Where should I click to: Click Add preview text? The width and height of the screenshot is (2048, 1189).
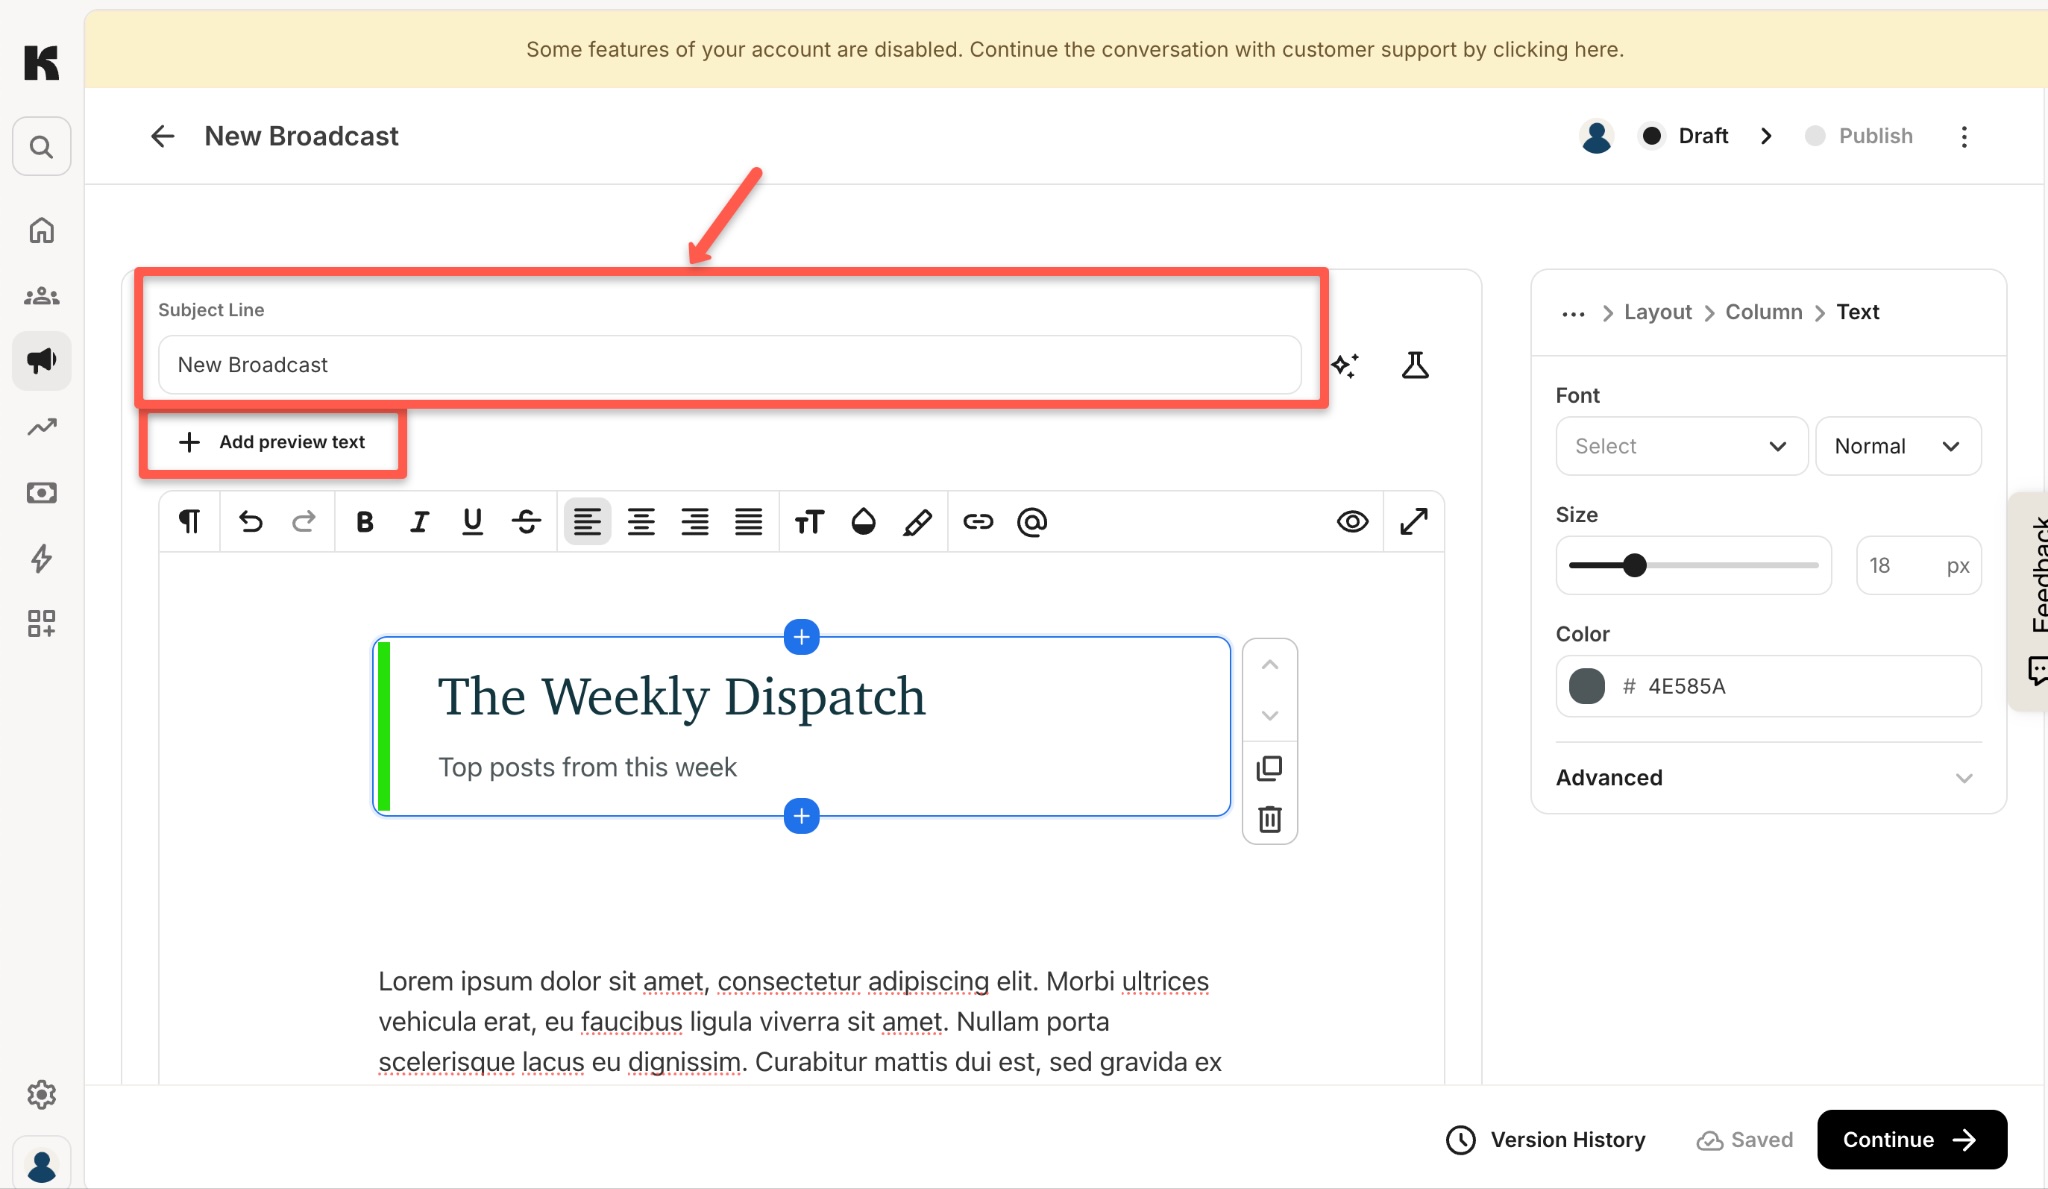pyautogui.click(x=272, y=442)
